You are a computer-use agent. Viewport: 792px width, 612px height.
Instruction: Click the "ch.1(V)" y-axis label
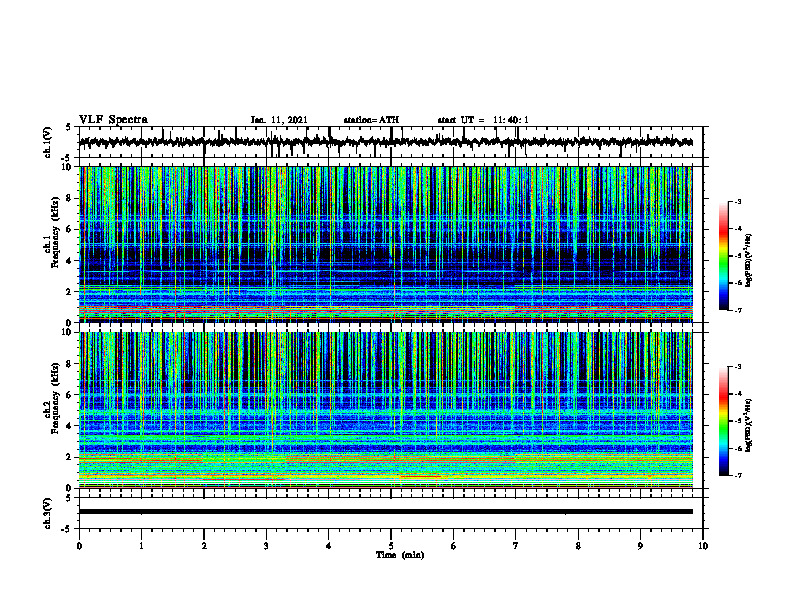tap(48, 142)
